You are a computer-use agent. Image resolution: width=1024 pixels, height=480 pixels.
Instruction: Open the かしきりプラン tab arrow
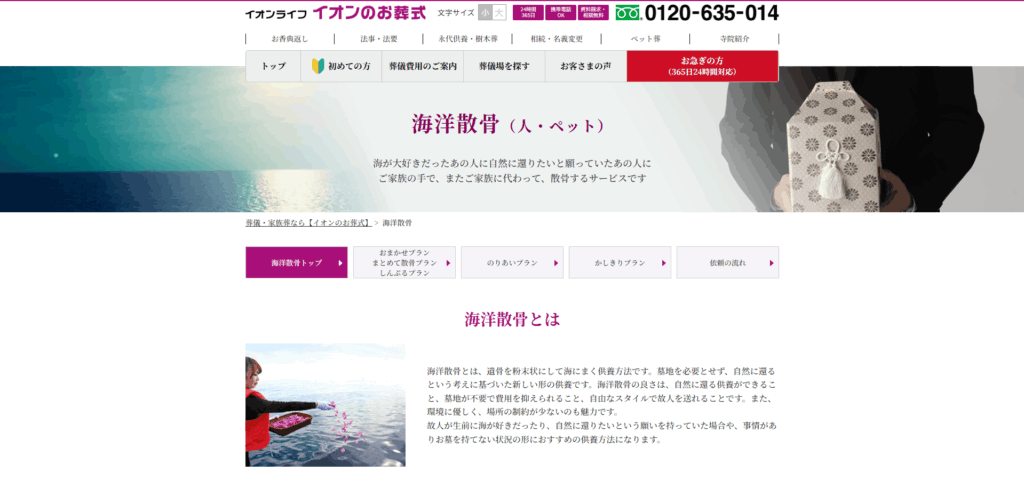(664, 263)
